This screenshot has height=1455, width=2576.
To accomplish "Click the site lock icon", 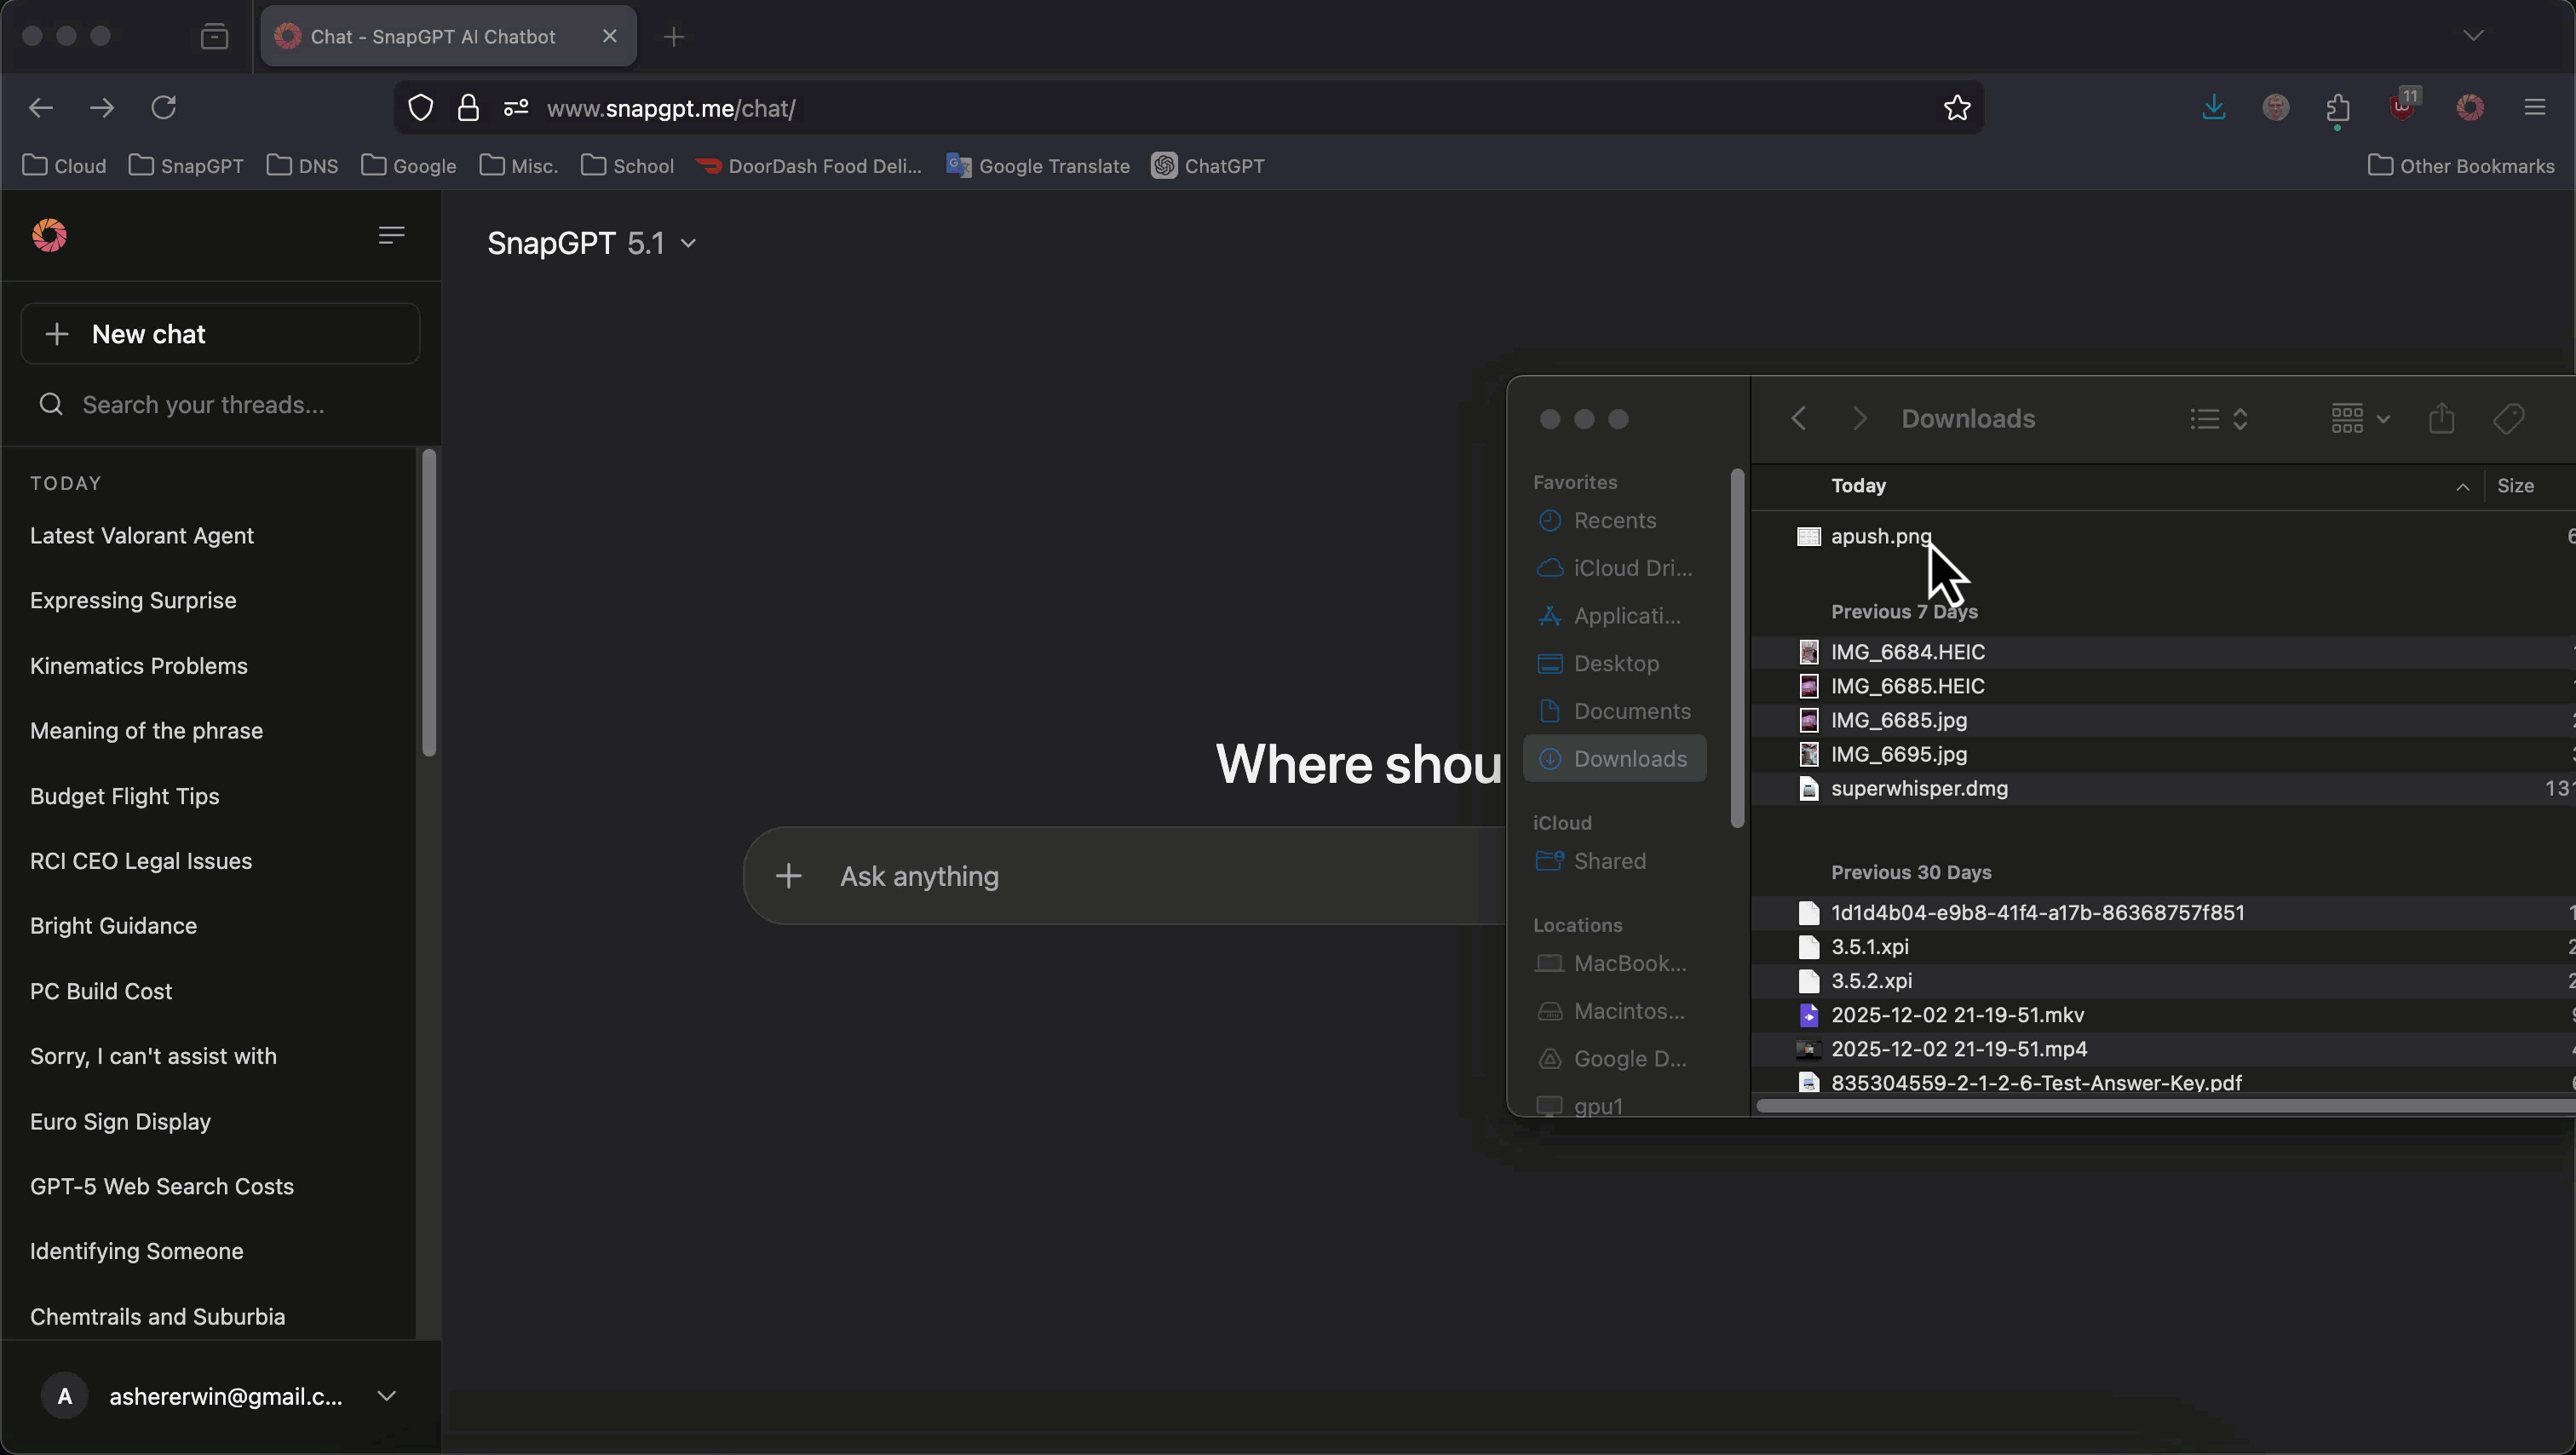I will [468, 108].
